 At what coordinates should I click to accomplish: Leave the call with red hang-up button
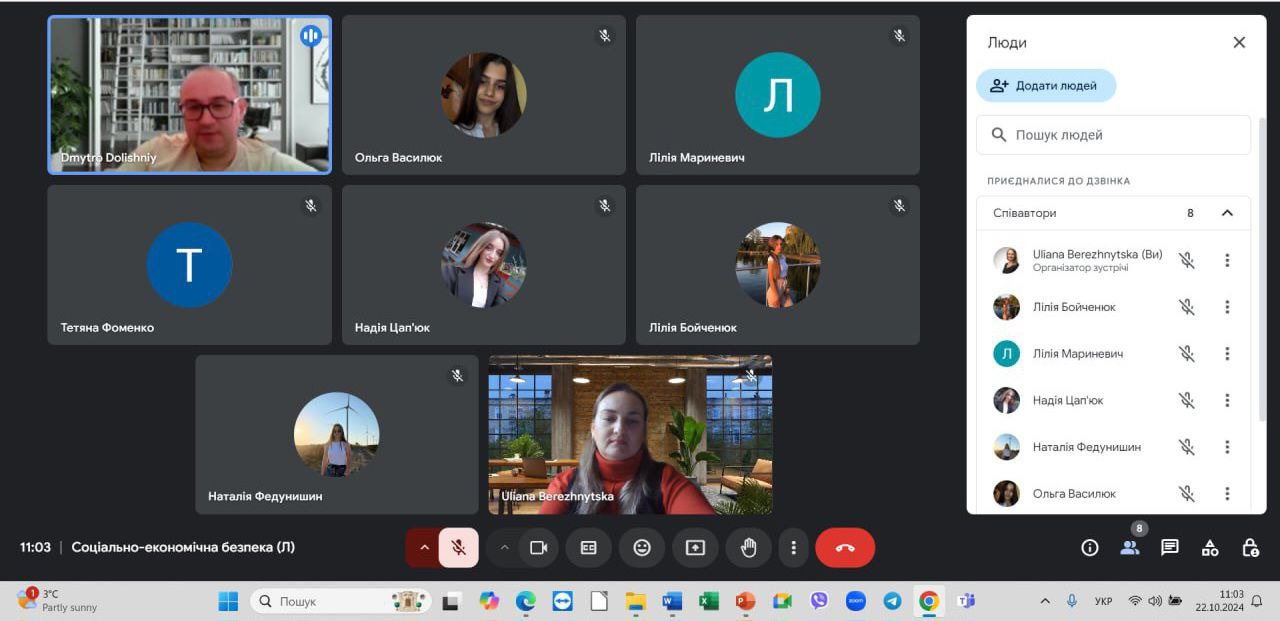845,547
